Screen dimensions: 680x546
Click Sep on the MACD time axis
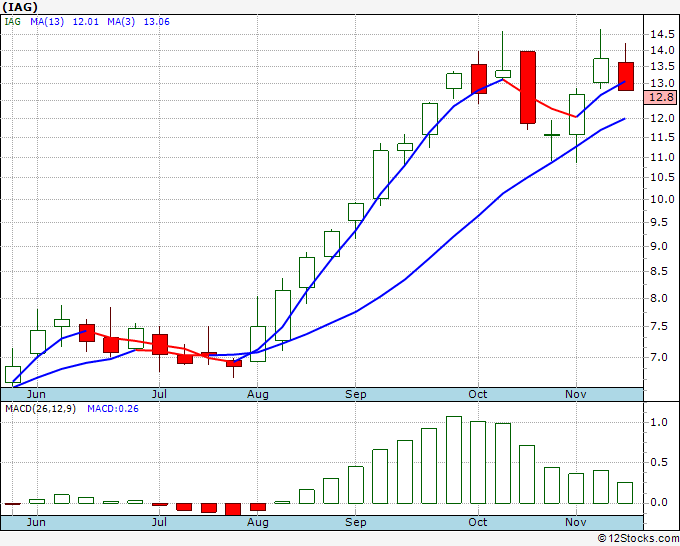(356, 522)
